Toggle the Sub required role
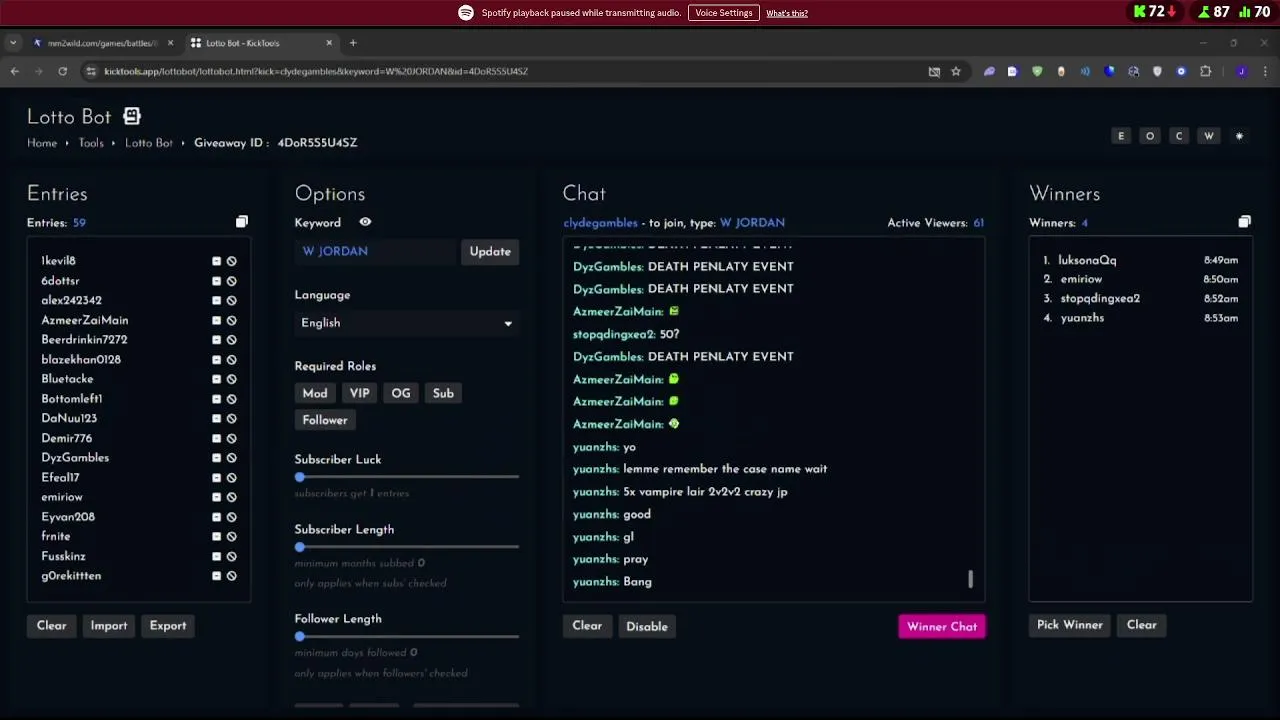This screenshot has height=720, width=1280. 443,393
